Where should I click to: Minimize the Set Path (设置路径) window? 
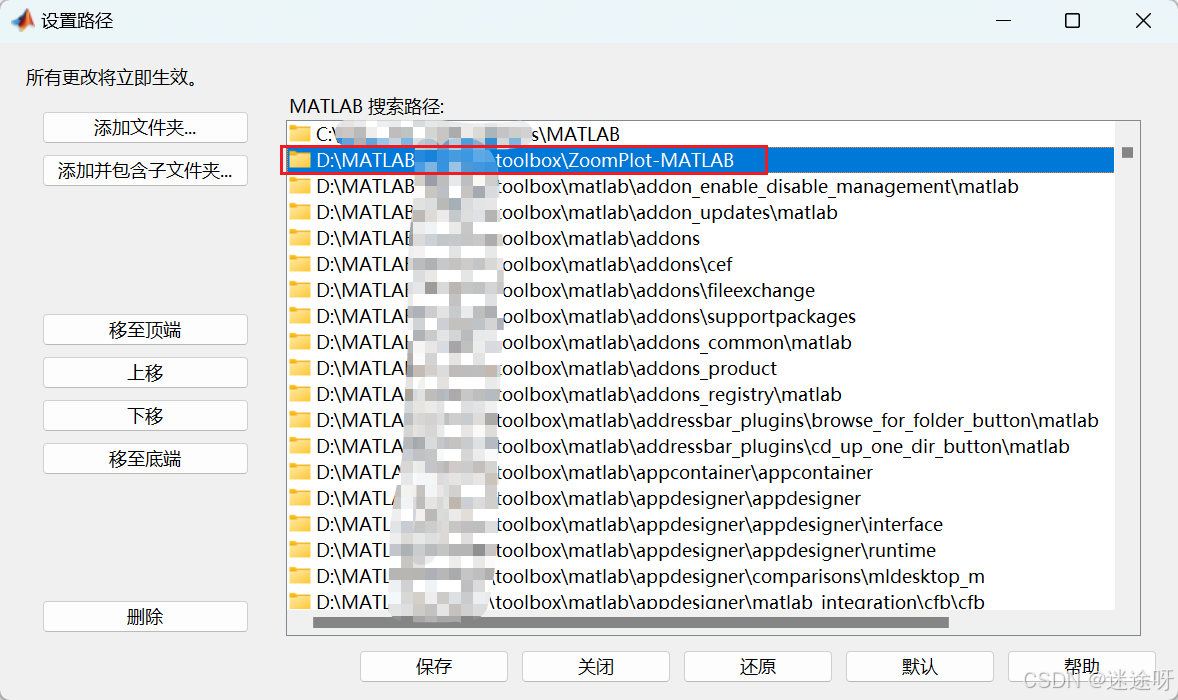(x=1003, y=20)
